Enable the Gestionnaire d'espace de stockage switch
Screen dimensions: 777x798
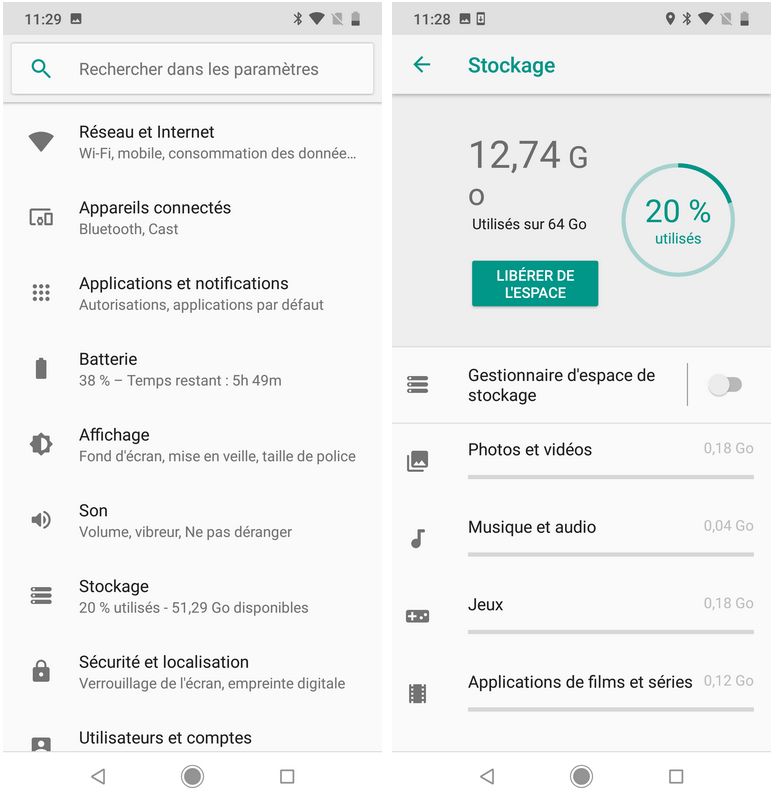coord(725,385)
